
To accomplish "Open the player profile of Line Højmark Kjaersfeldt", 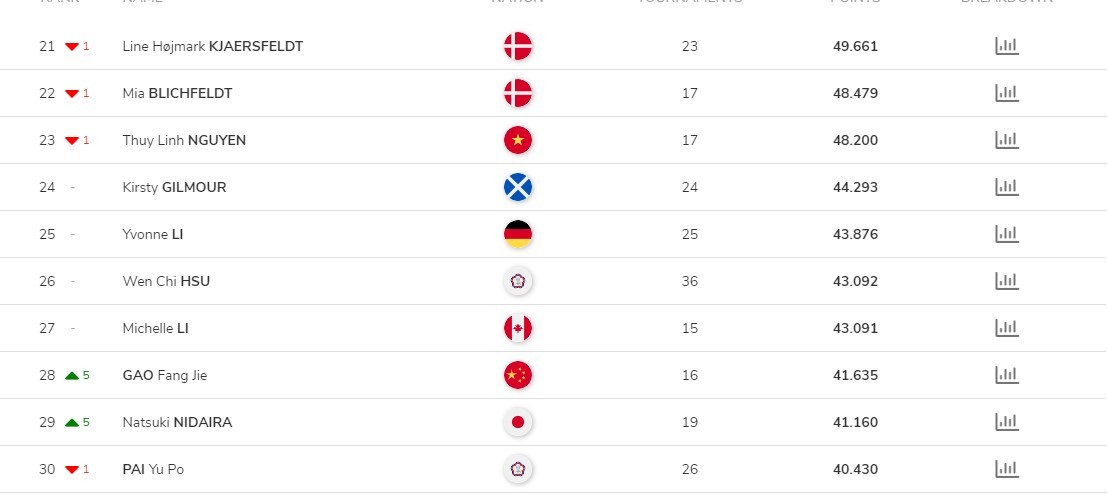I will click(213, 47).
